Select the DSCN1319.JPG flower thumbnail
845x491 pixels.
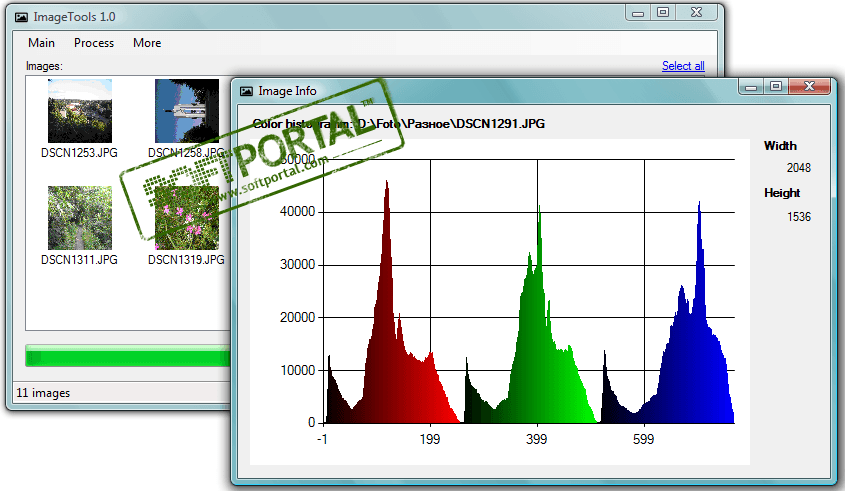(x=187, y=218)
